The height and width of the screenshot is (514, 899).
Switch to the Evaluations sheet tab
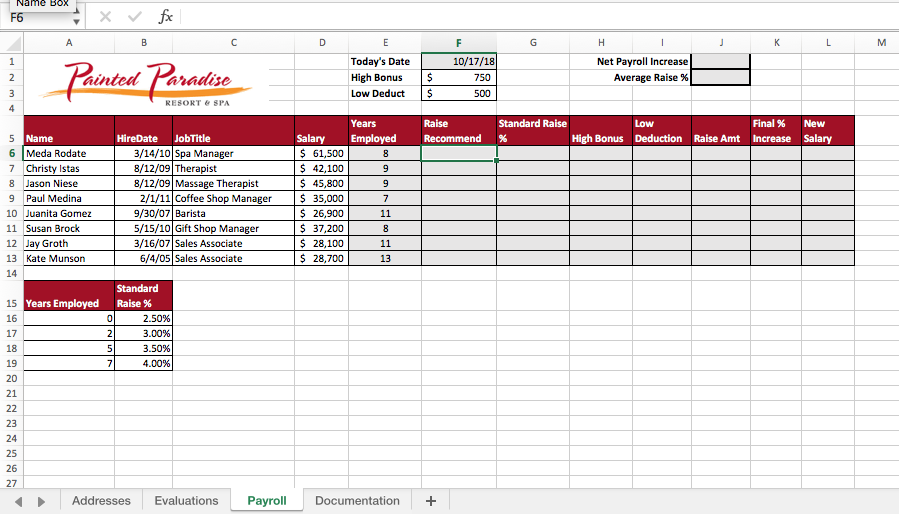(186, 501)
